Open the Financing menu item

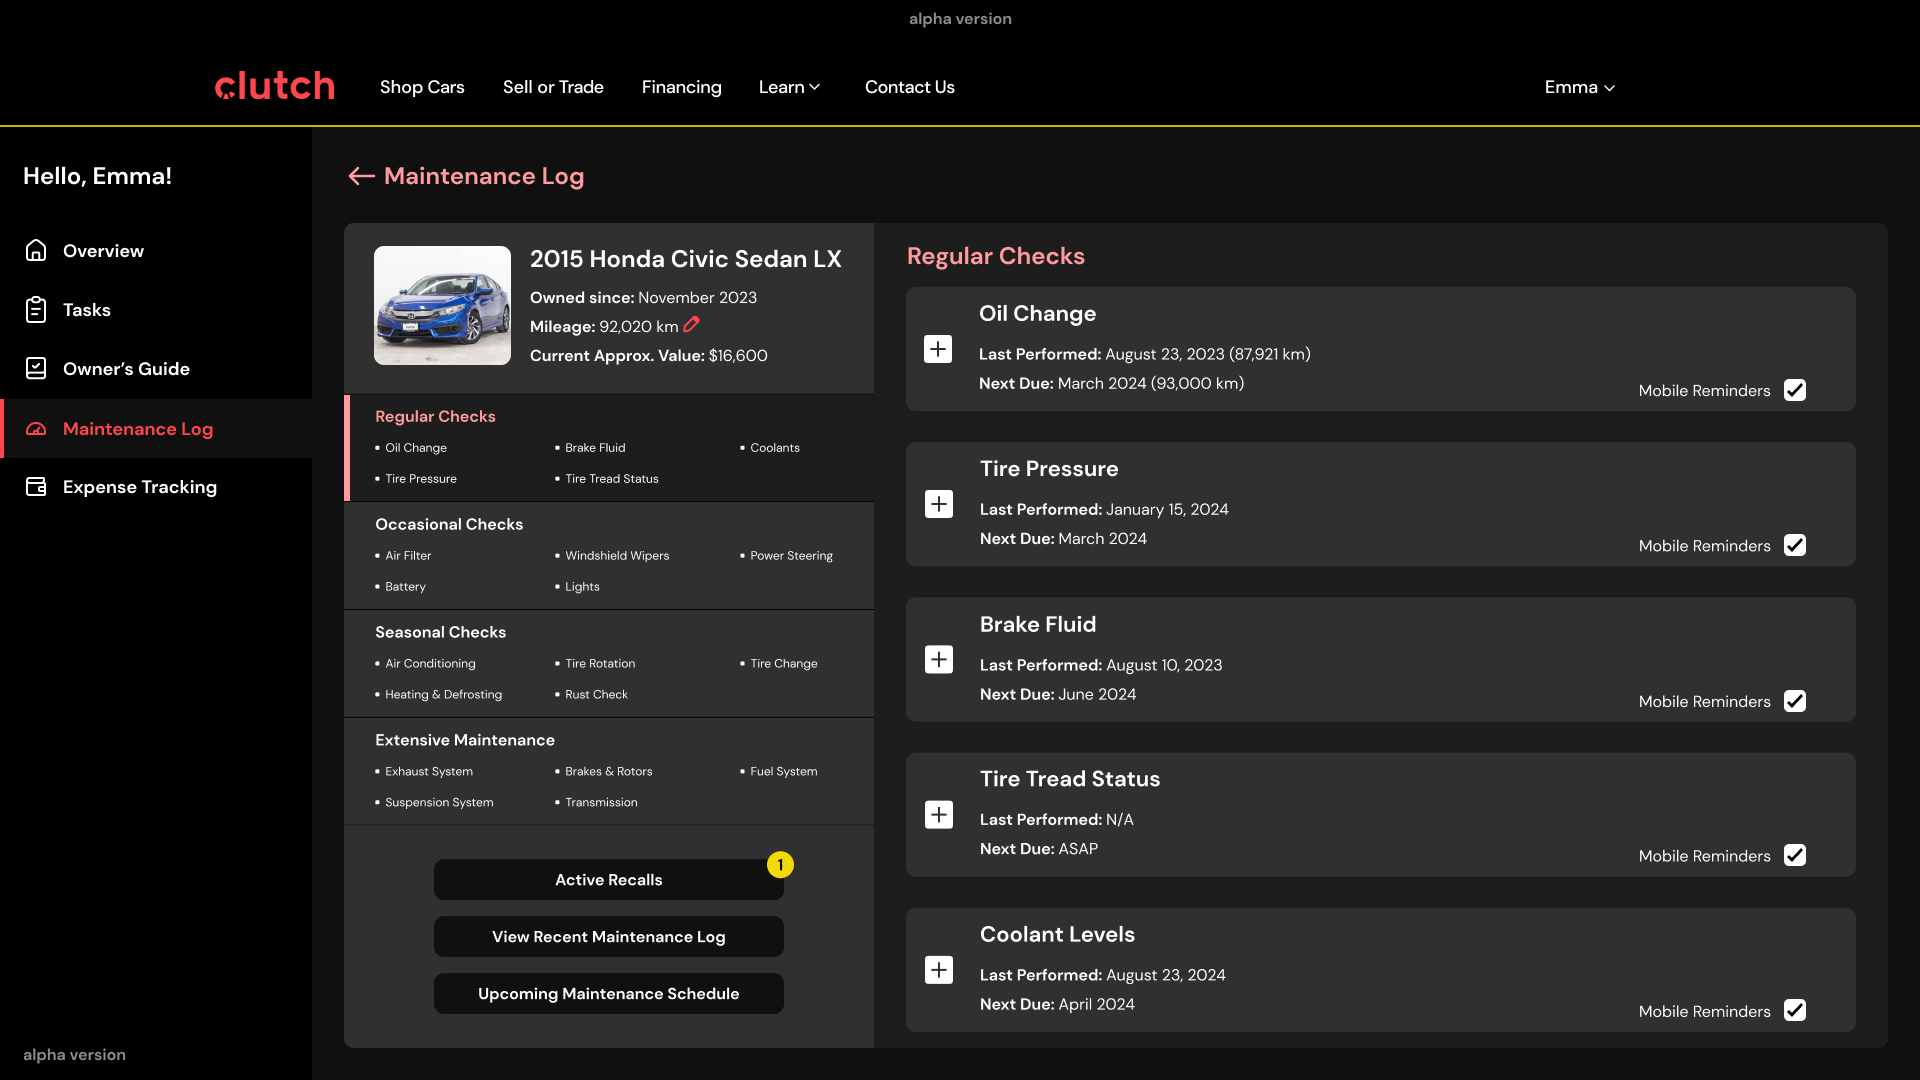click(681, 87)
